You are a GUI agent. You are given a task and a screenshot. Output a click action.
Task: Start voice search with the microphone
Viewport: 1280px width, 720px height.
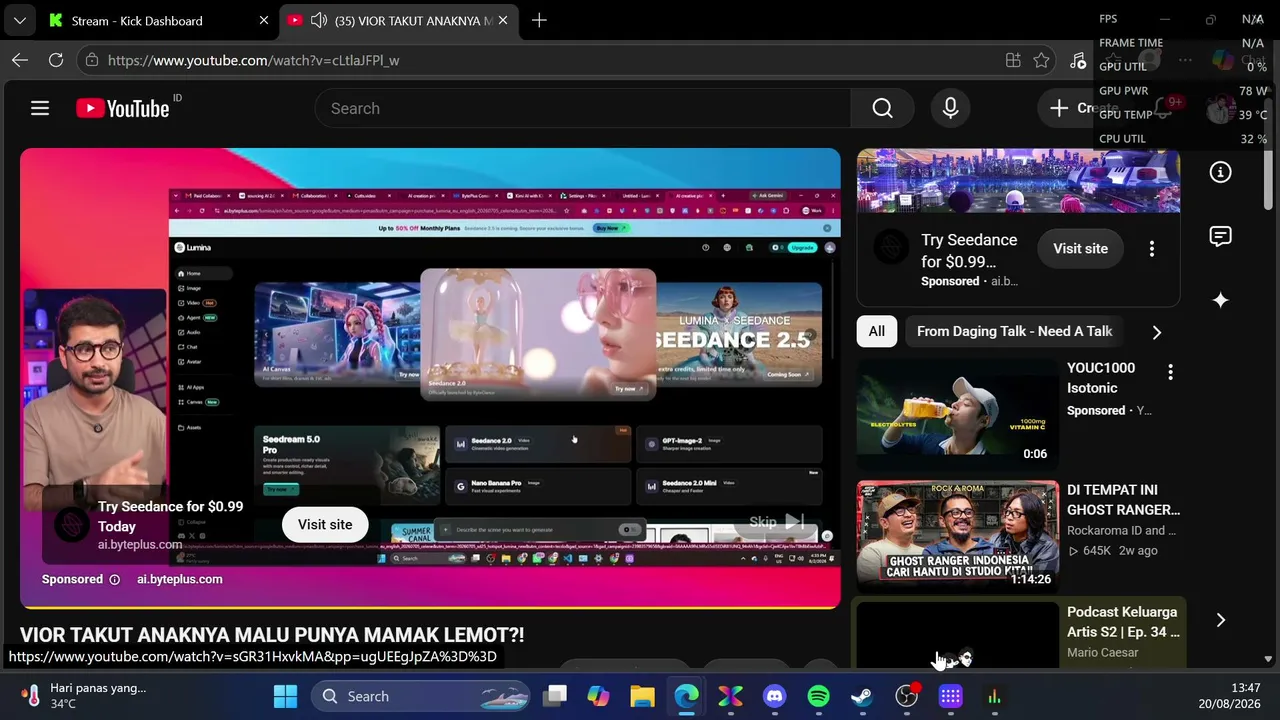pos(951,108)
